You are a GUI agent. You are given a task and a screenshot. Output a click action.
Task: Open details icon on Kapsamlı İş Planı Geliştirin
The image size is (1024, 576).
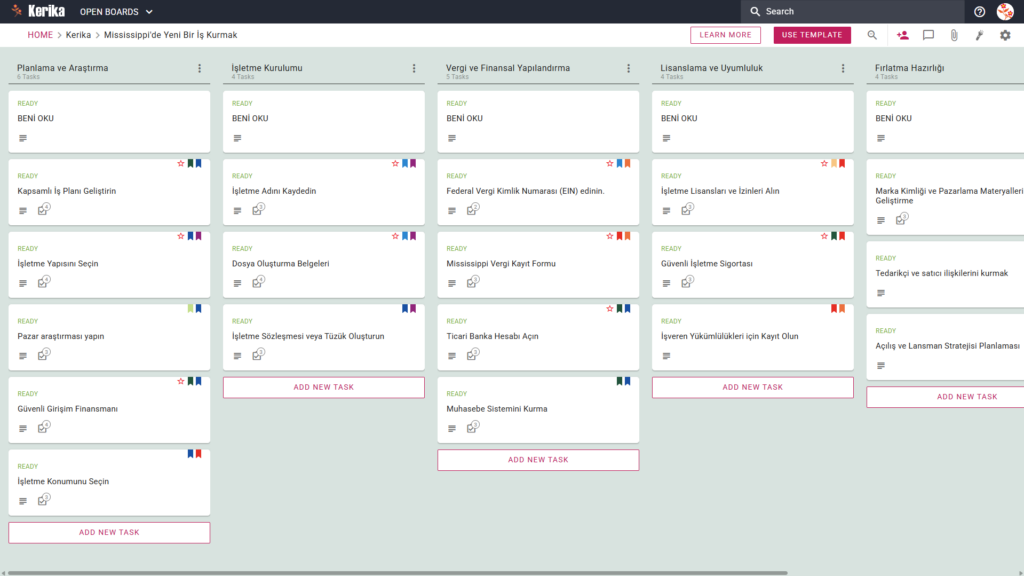pos(23,210)
